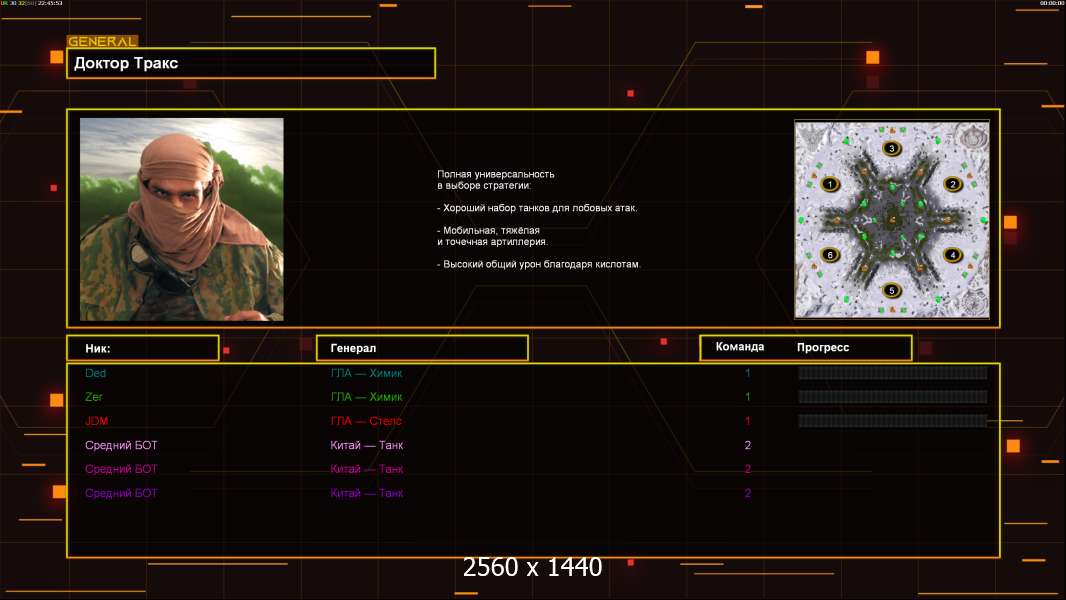Pick start position 3 at the map top
This screenshot has width=1066, height=600.
(892, 149)
